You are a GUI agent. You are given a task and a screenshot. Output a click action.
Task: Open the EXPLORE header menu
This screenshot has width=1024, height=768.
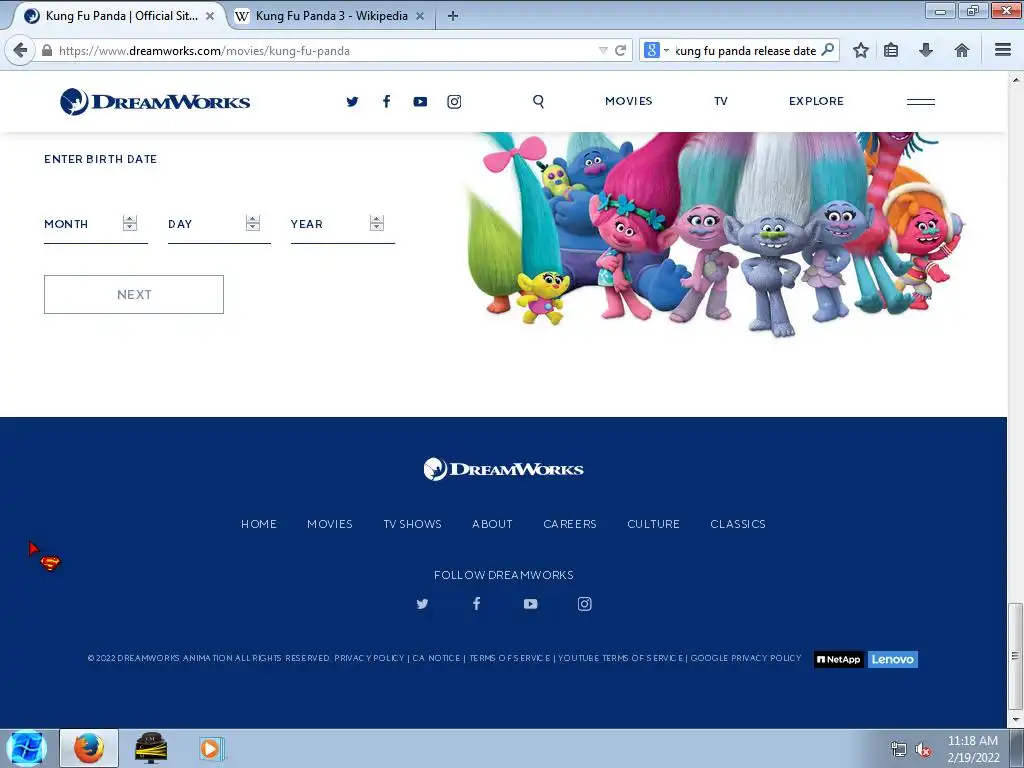[x=816, y=101]
